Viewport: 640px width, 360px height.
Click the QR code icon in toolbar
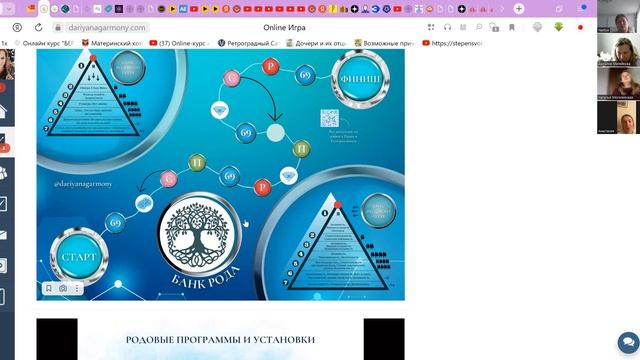431,27
